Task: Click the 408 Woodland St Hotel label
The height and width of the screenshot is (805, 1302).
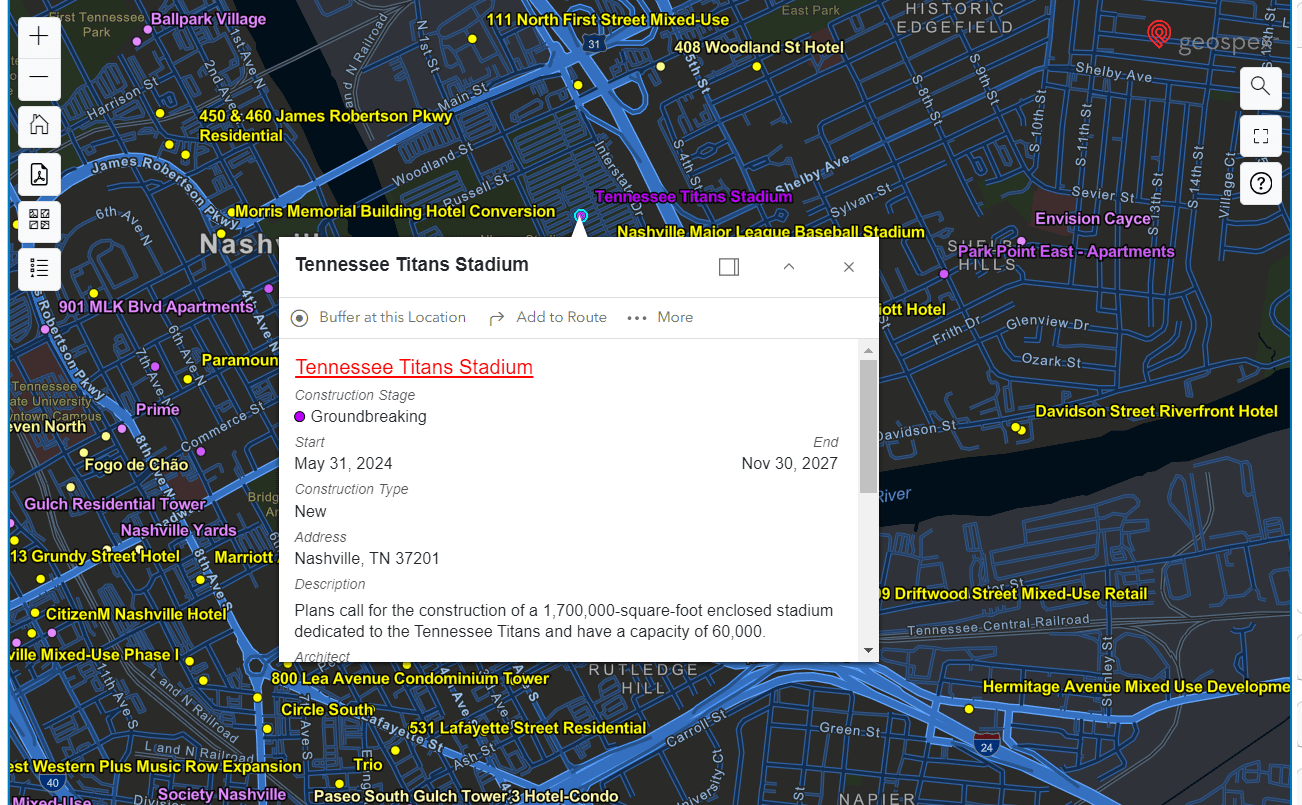Action: [x=759, y=47]
